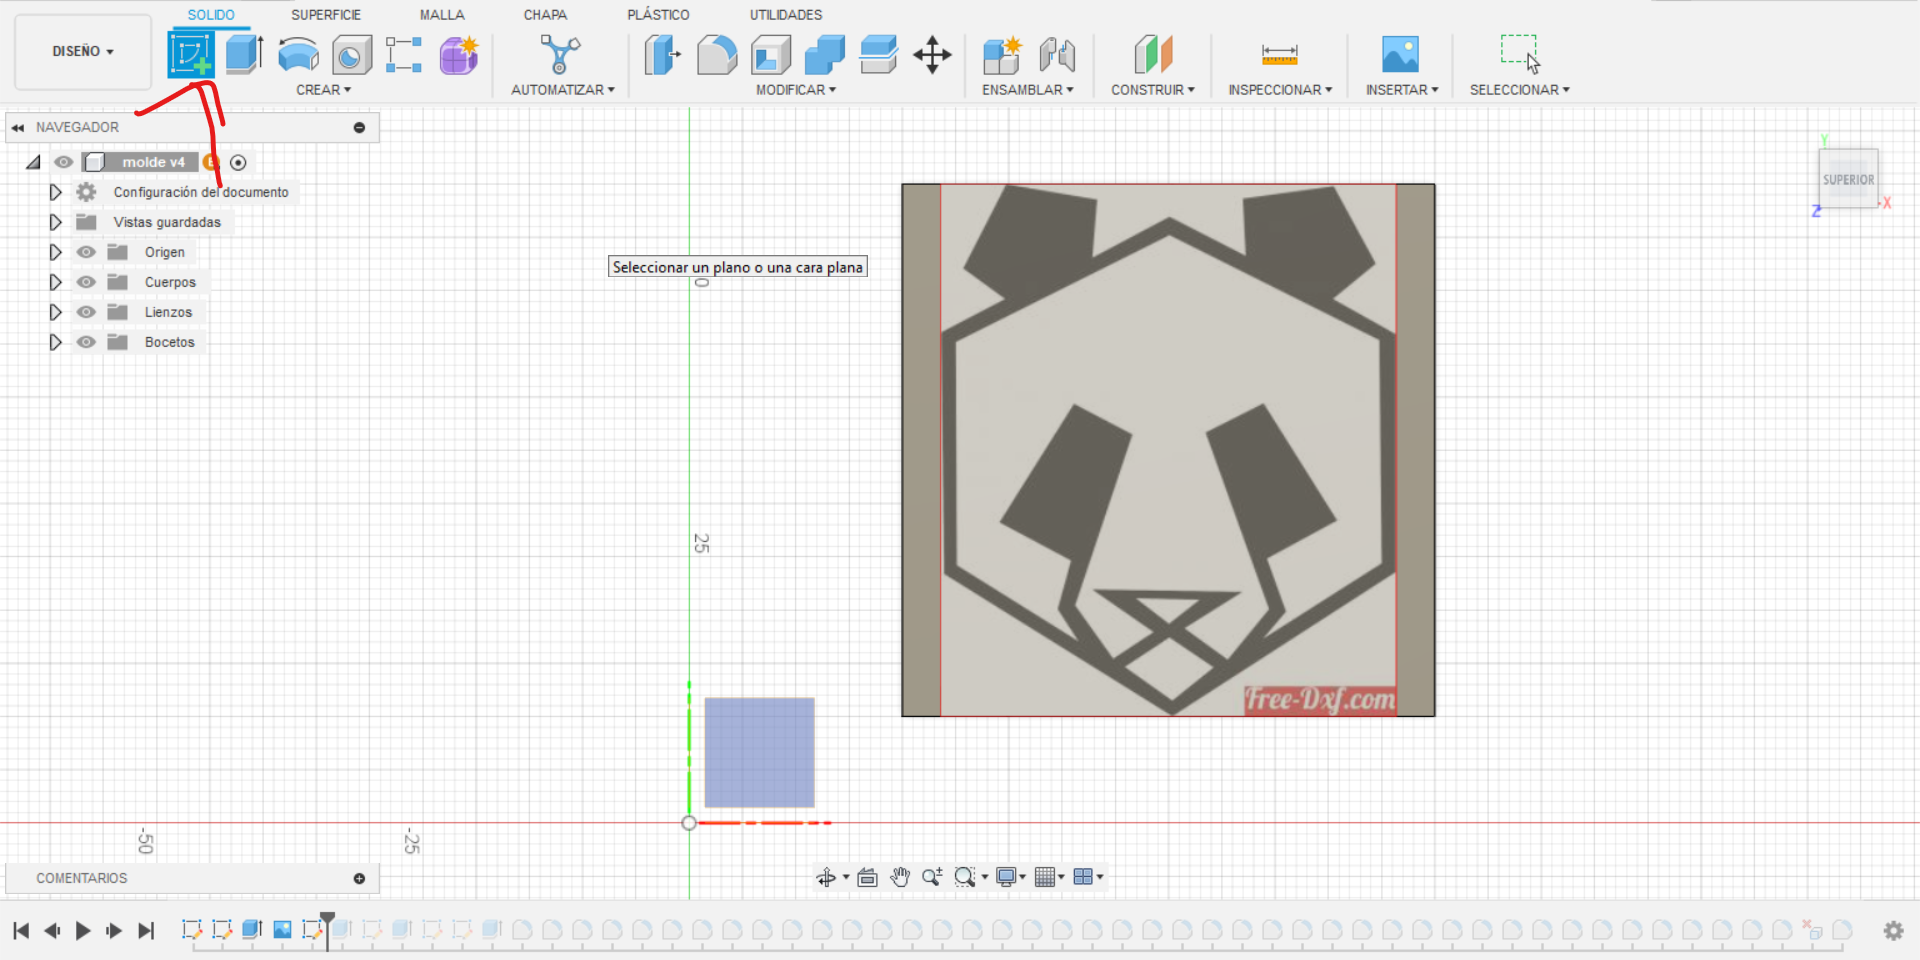The height and width of the screenshot is (960, 1920).
Task: Expand the Origen folder
Action: point(55,252)
